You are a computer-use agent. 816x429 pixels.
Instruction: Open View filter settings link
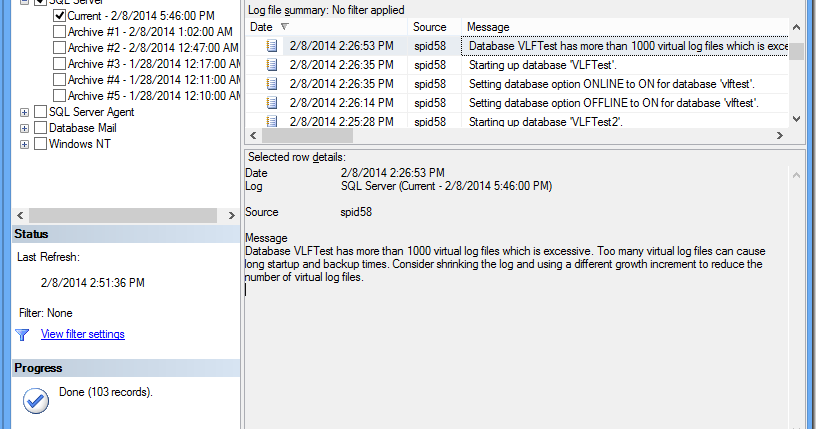[82, 334]
